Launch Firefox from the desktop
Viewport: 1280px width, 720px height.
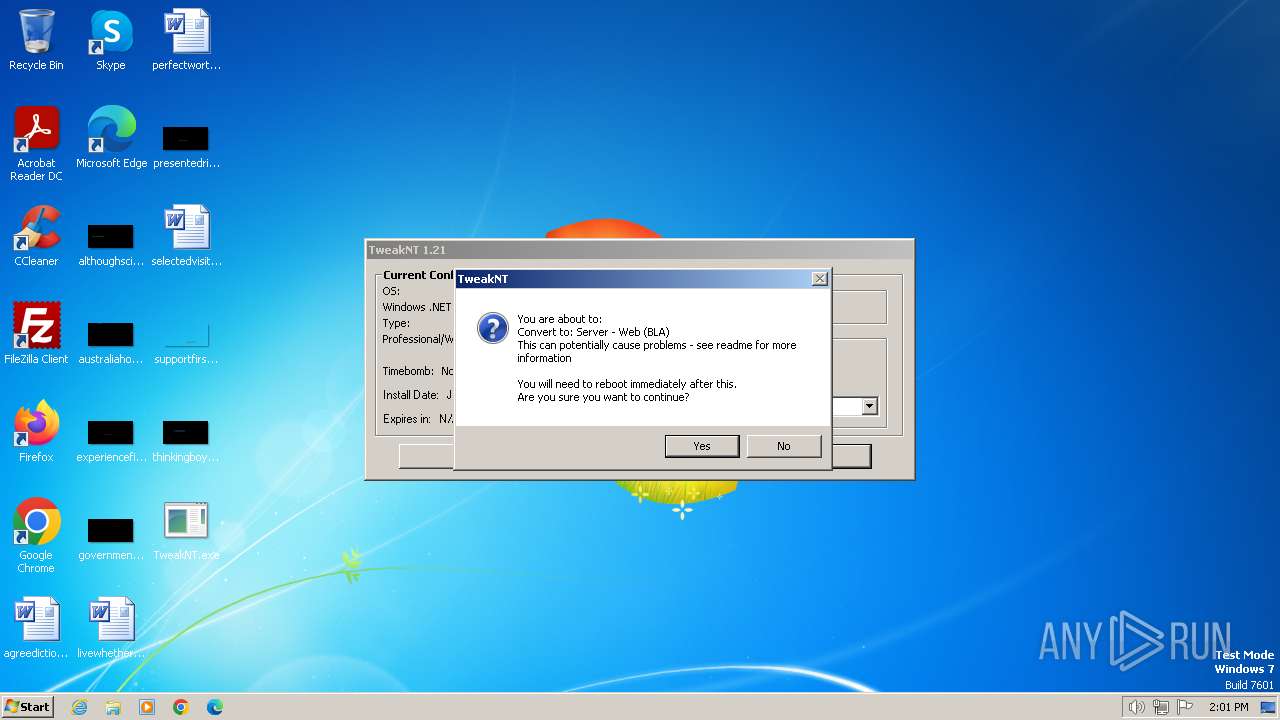(x=36, y=432)
